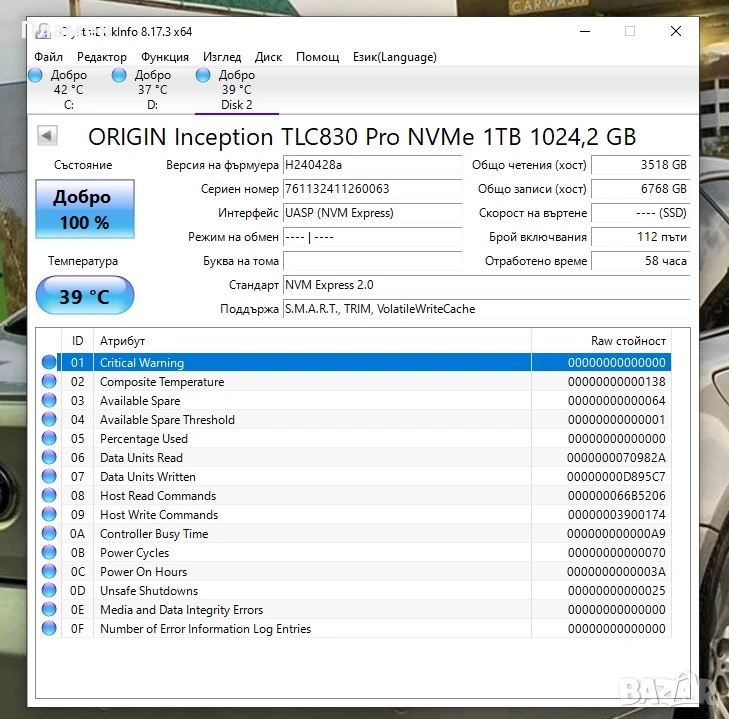Select the Available Spare row
729x719 pixels.
356,401
